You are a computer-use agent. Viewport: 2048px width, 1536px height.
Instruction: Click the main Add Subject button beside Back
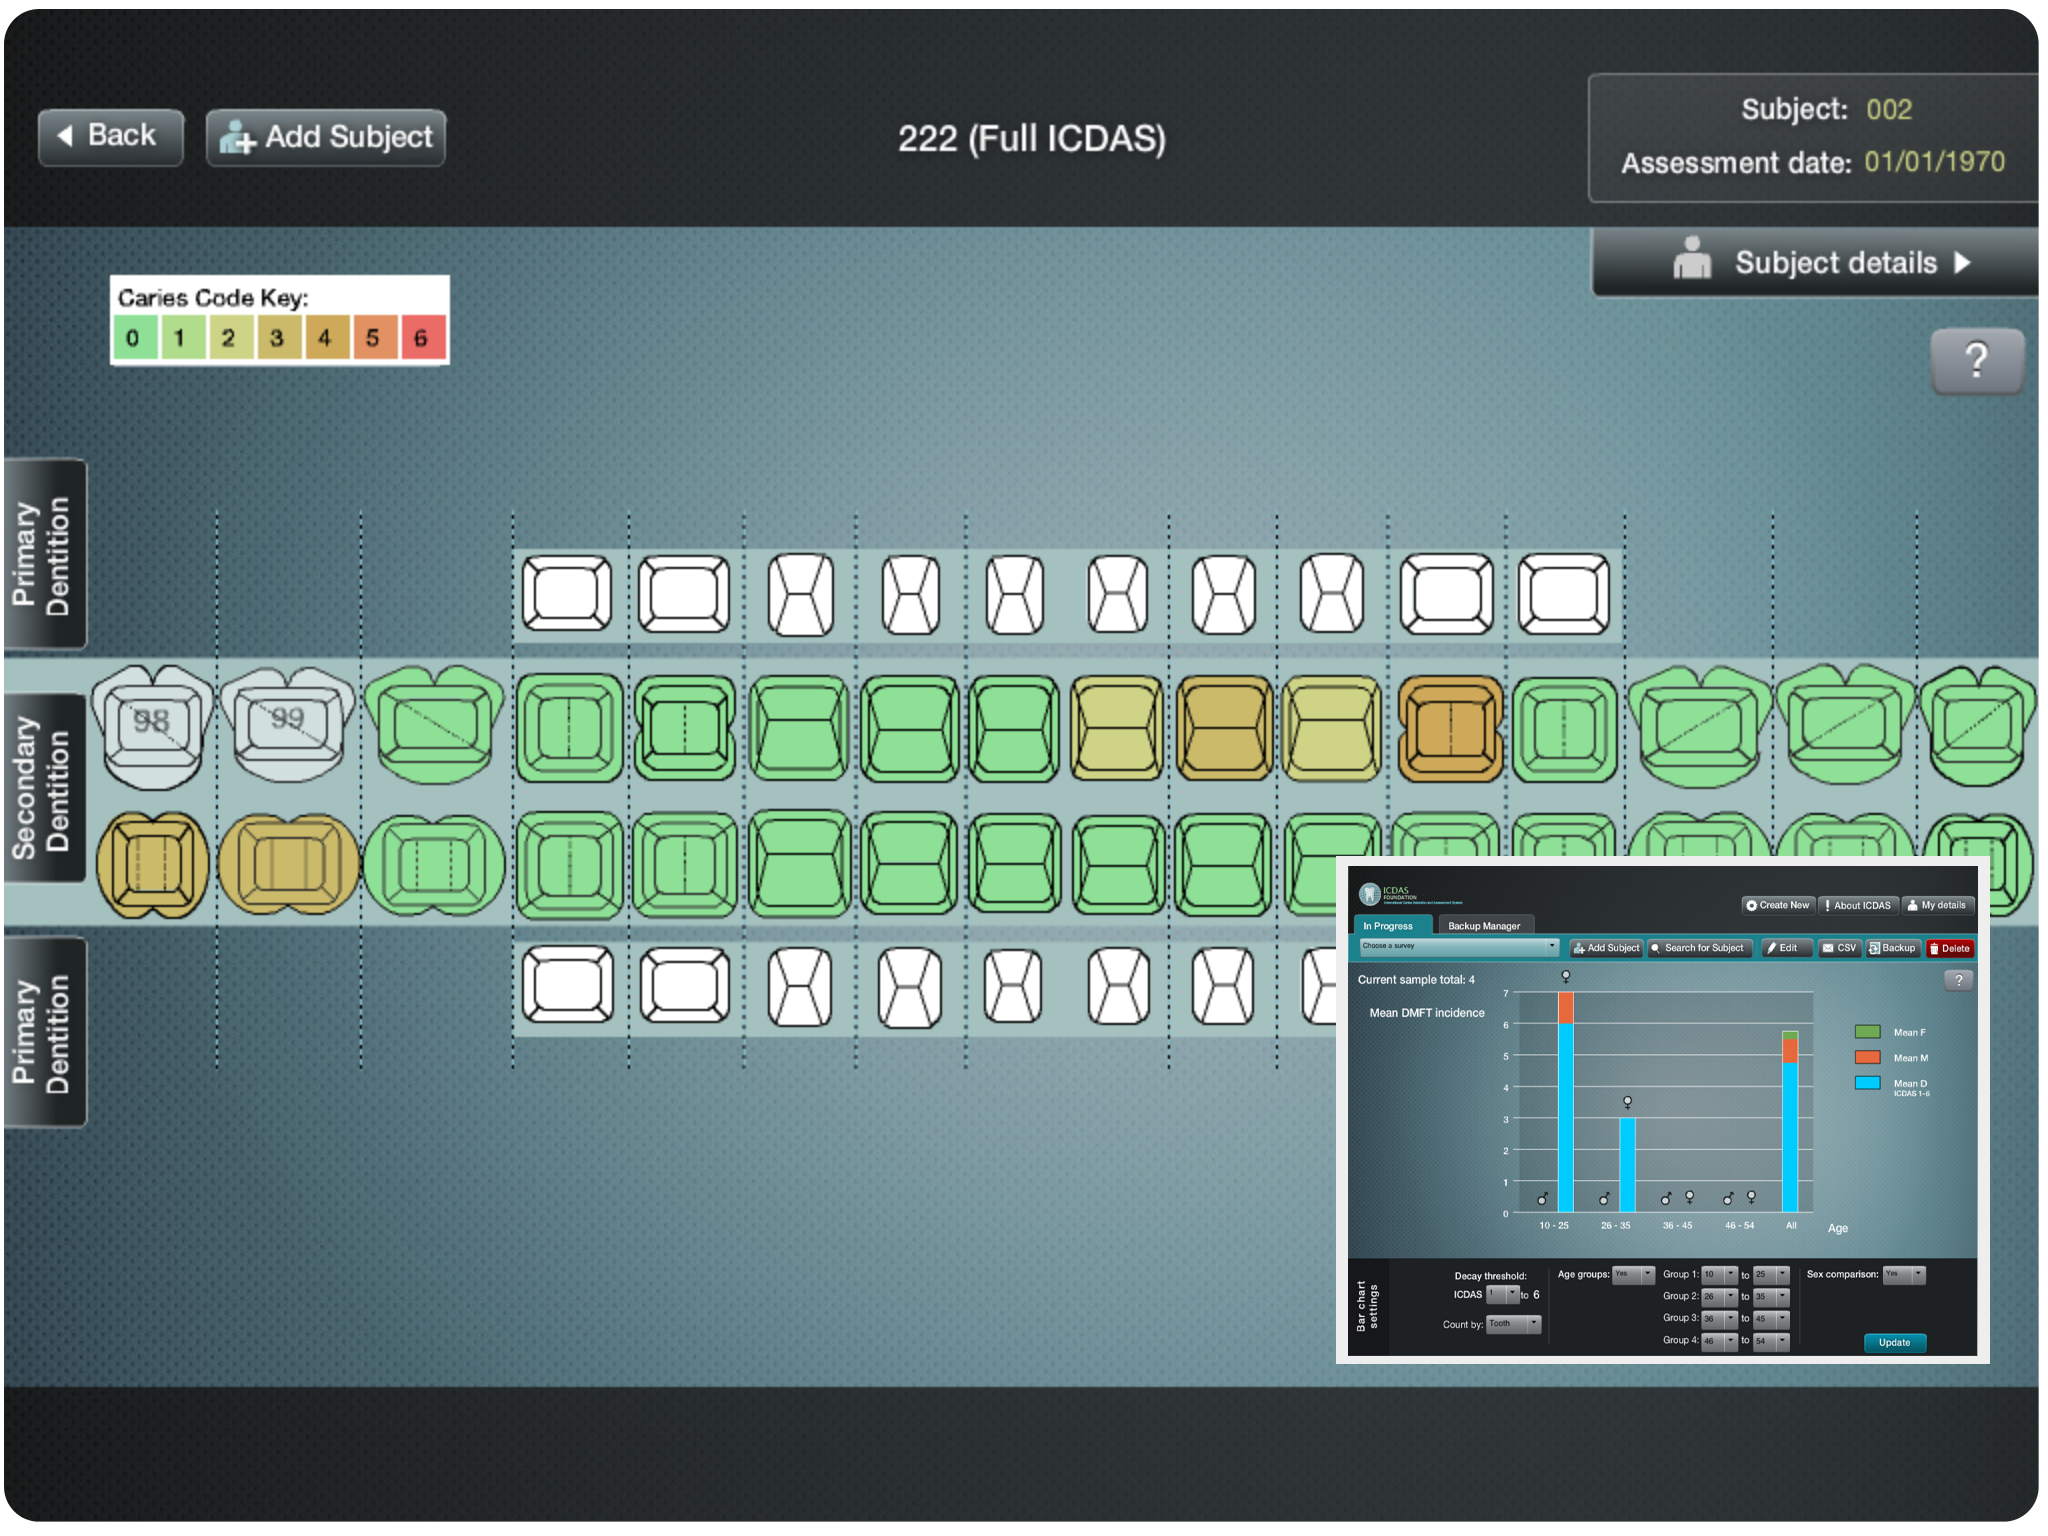pos(326,137)
